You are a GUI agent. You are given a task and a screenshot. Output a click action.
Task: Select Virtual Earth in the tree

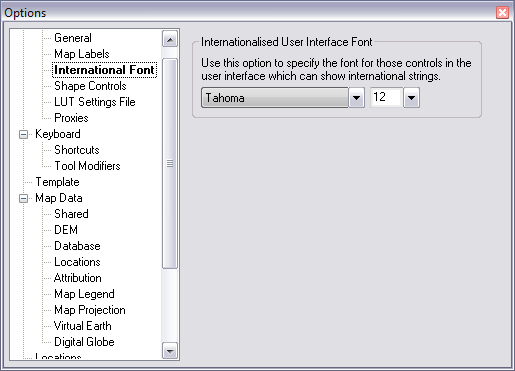82,326
